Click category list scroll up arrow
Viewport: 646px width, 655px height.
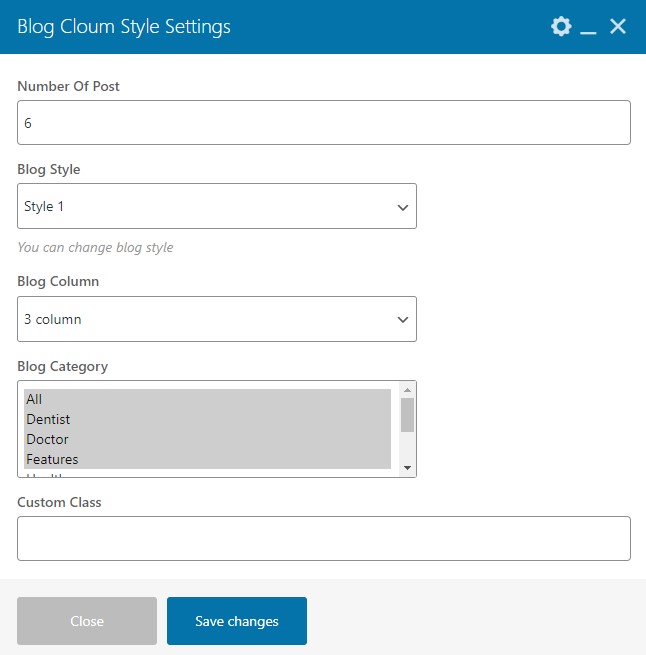(x=407, y=390)
